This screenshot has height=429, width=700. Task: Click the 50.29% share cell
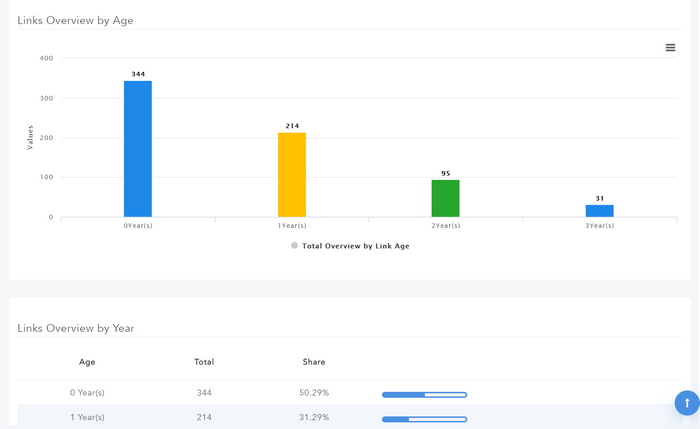(x=314, y=393)
